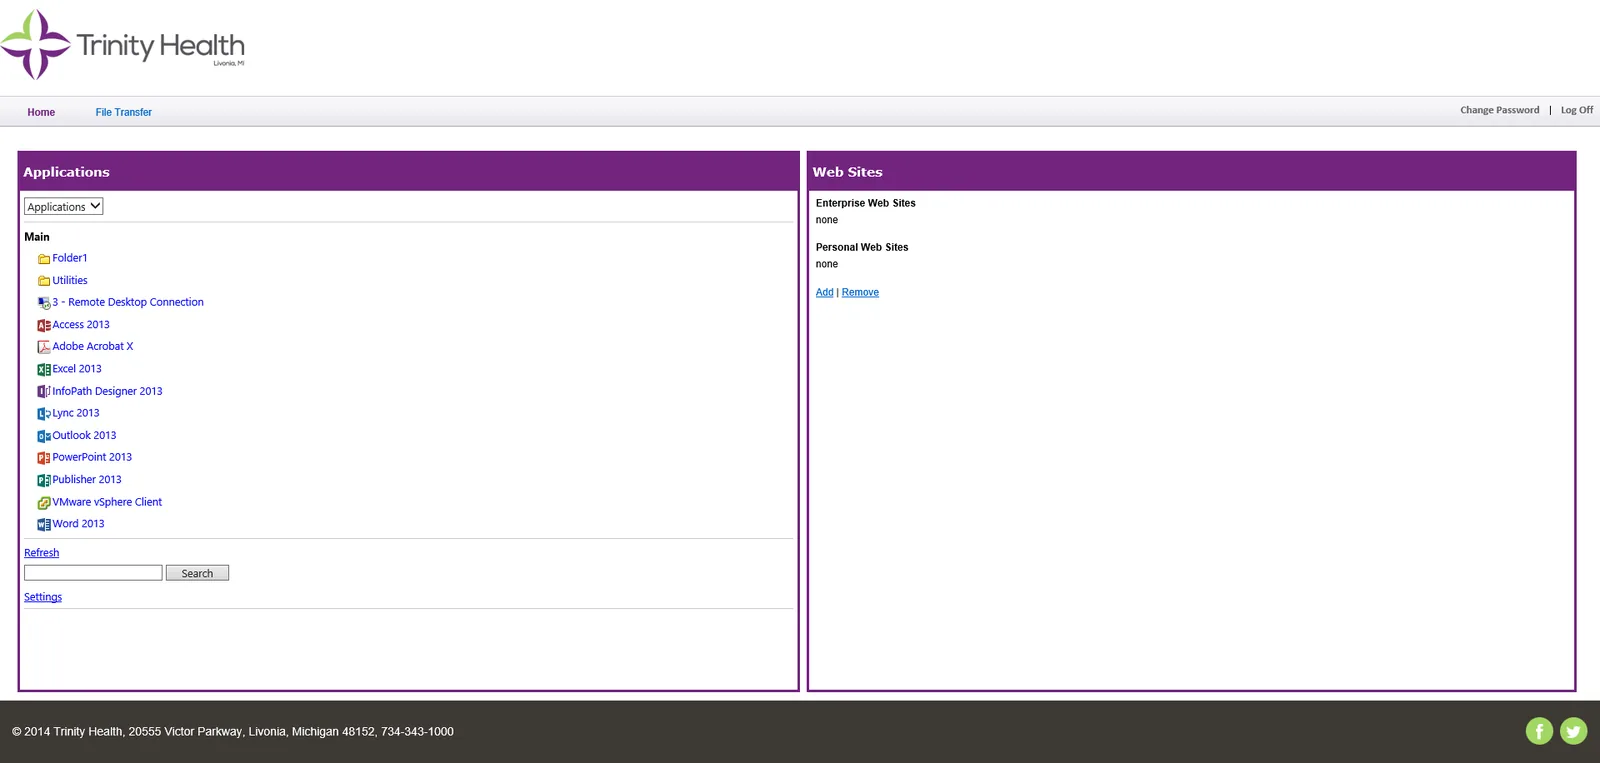1600x763 pixels.
Task: Click the application search text box
Action: pos(93,573)
